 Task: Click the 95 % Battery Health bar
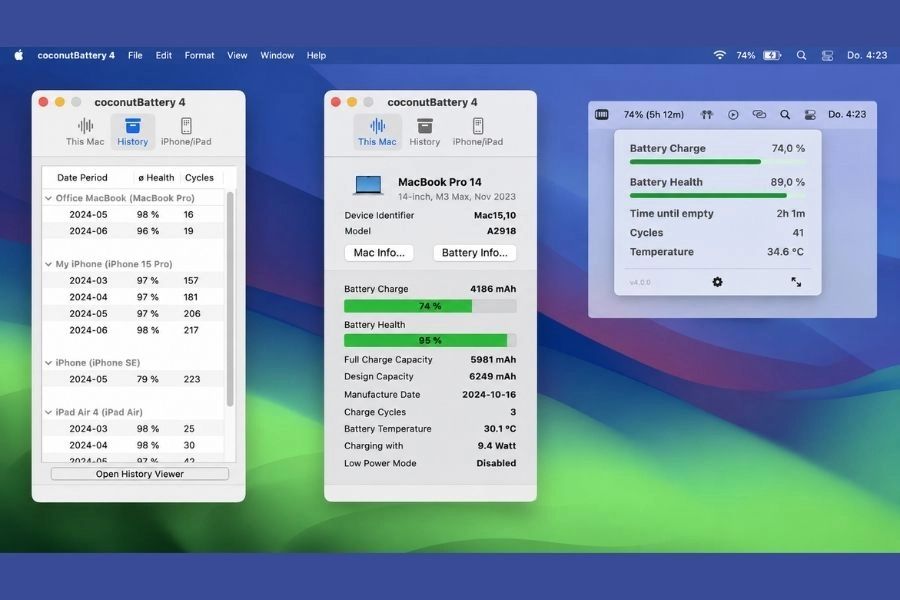[x=430, y=340]
